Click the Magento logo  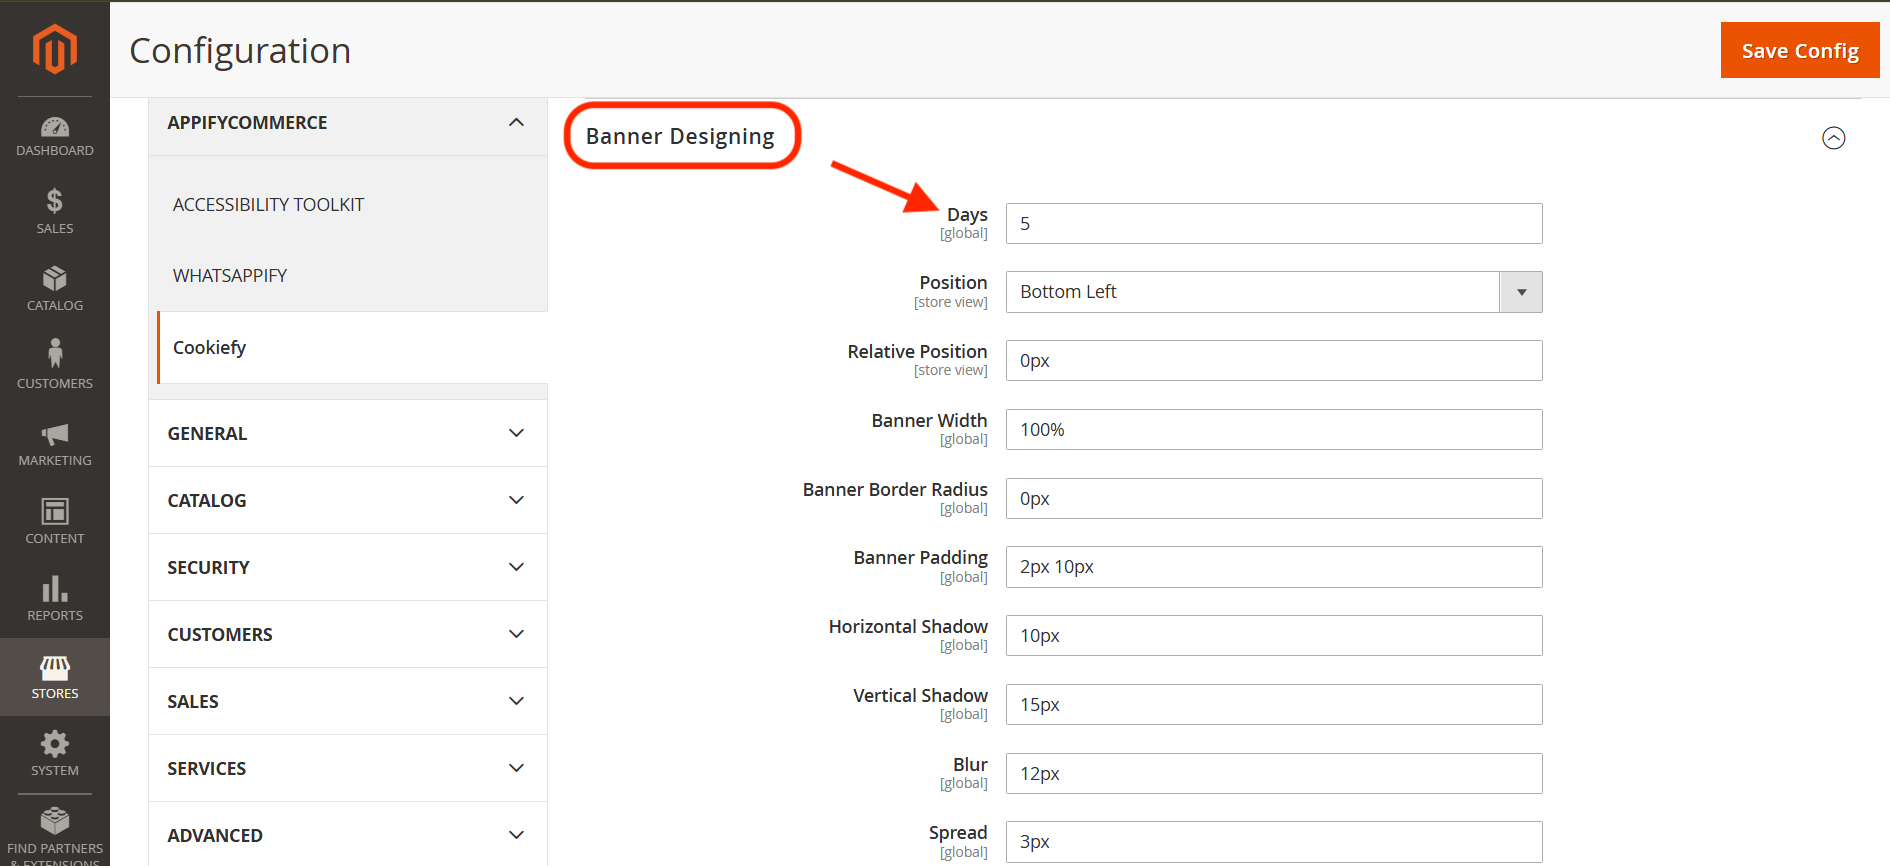coord(55,49)
